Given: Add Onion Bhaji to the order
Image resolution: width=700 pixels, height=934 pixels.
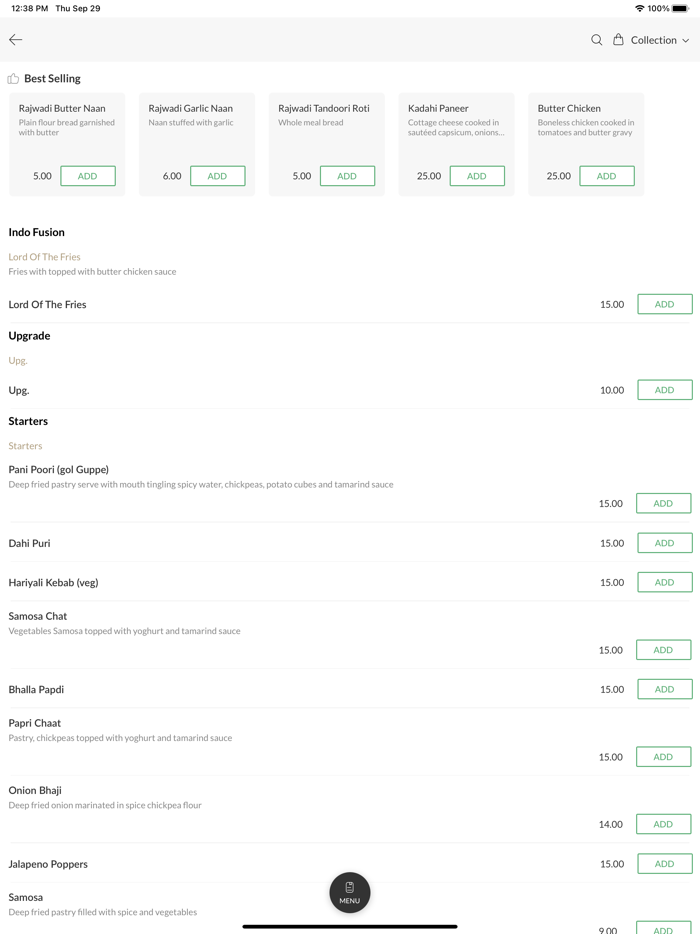Looking at the screenshot, I should (663, 824).
